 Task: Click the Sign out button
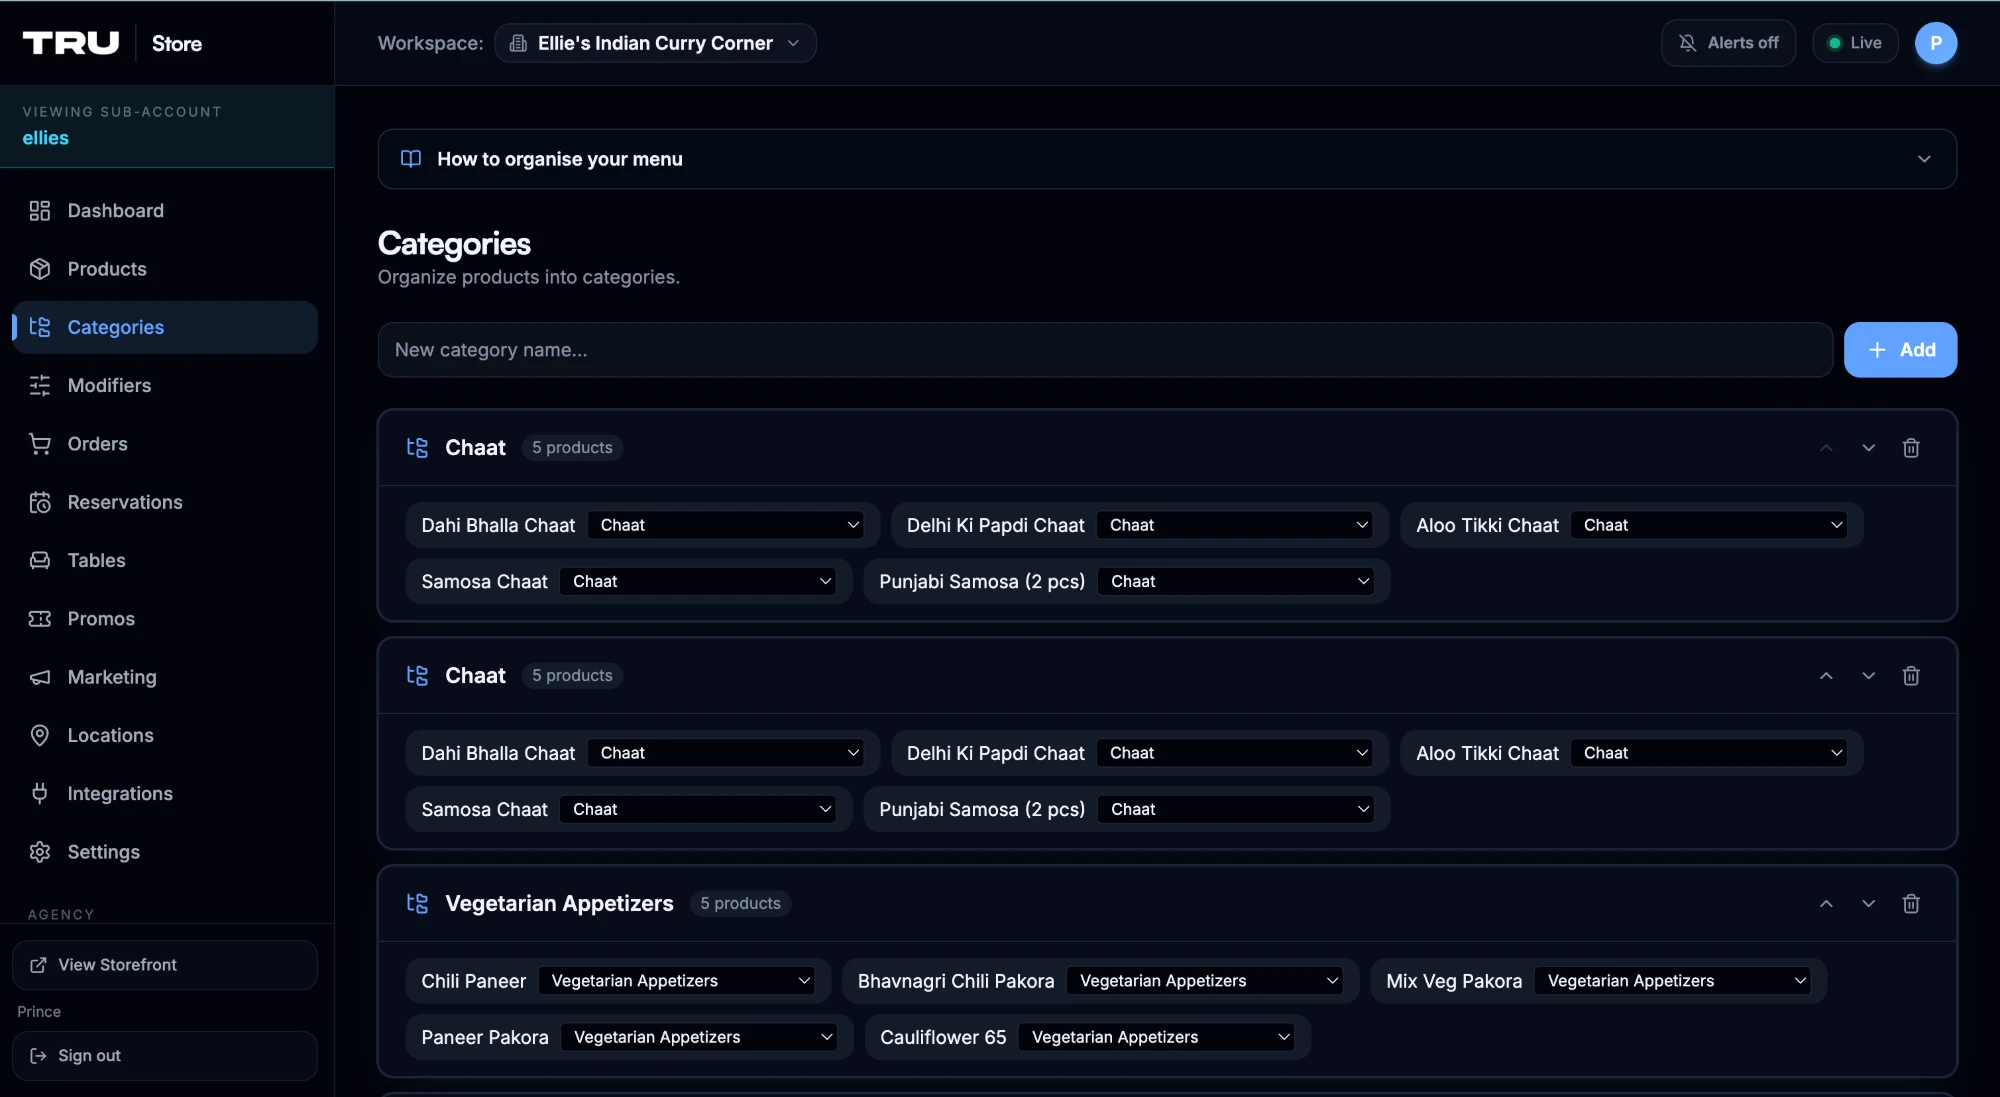(165, 1056)
